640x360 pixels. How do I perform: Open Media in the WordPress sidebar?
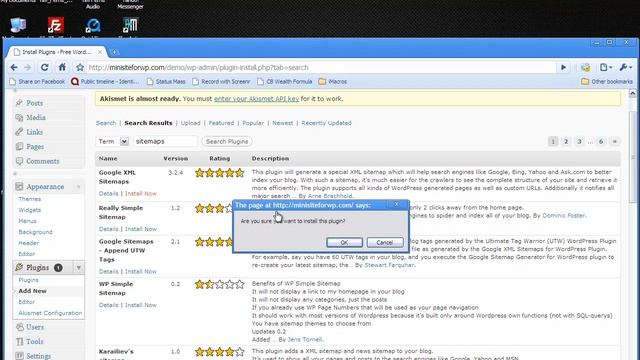[x=36, y=118]
